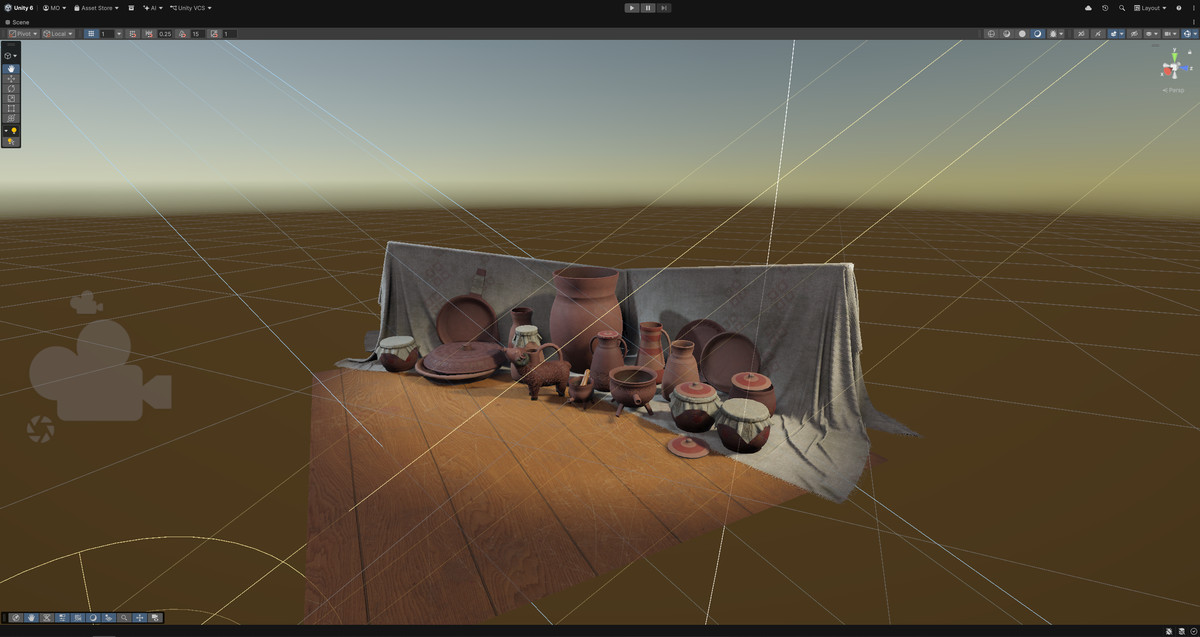1200x637 pixels.
Task: Toggle the grid visibility button
Action: (x=92, y=33)
